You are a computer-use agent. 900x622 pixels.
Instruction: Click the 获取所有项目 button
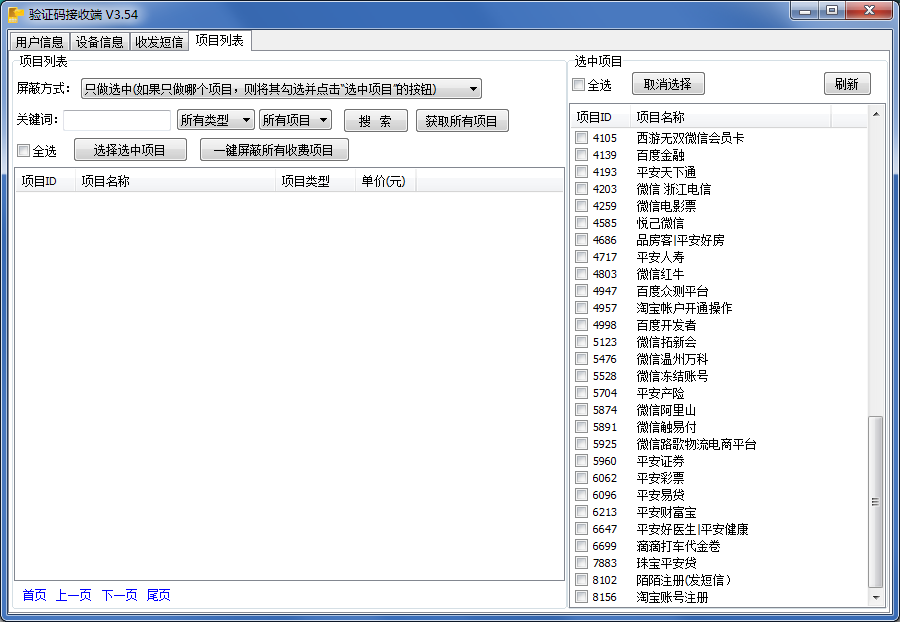[462, 121]
